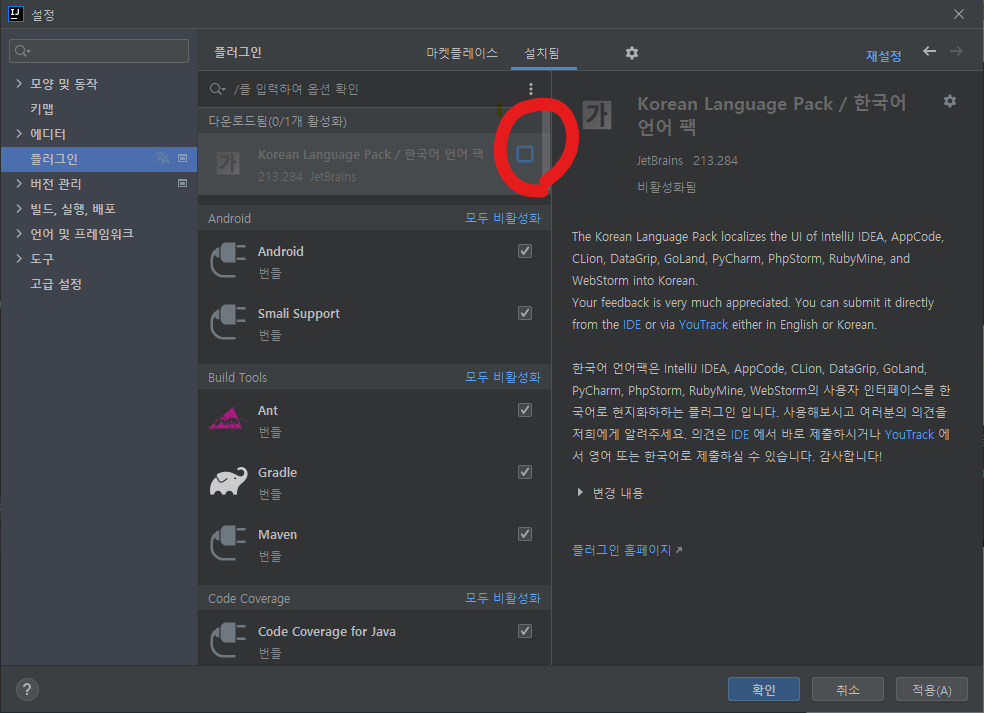
Task: Expand the 버전 관리 tree node
Action: tap(19, 183)
